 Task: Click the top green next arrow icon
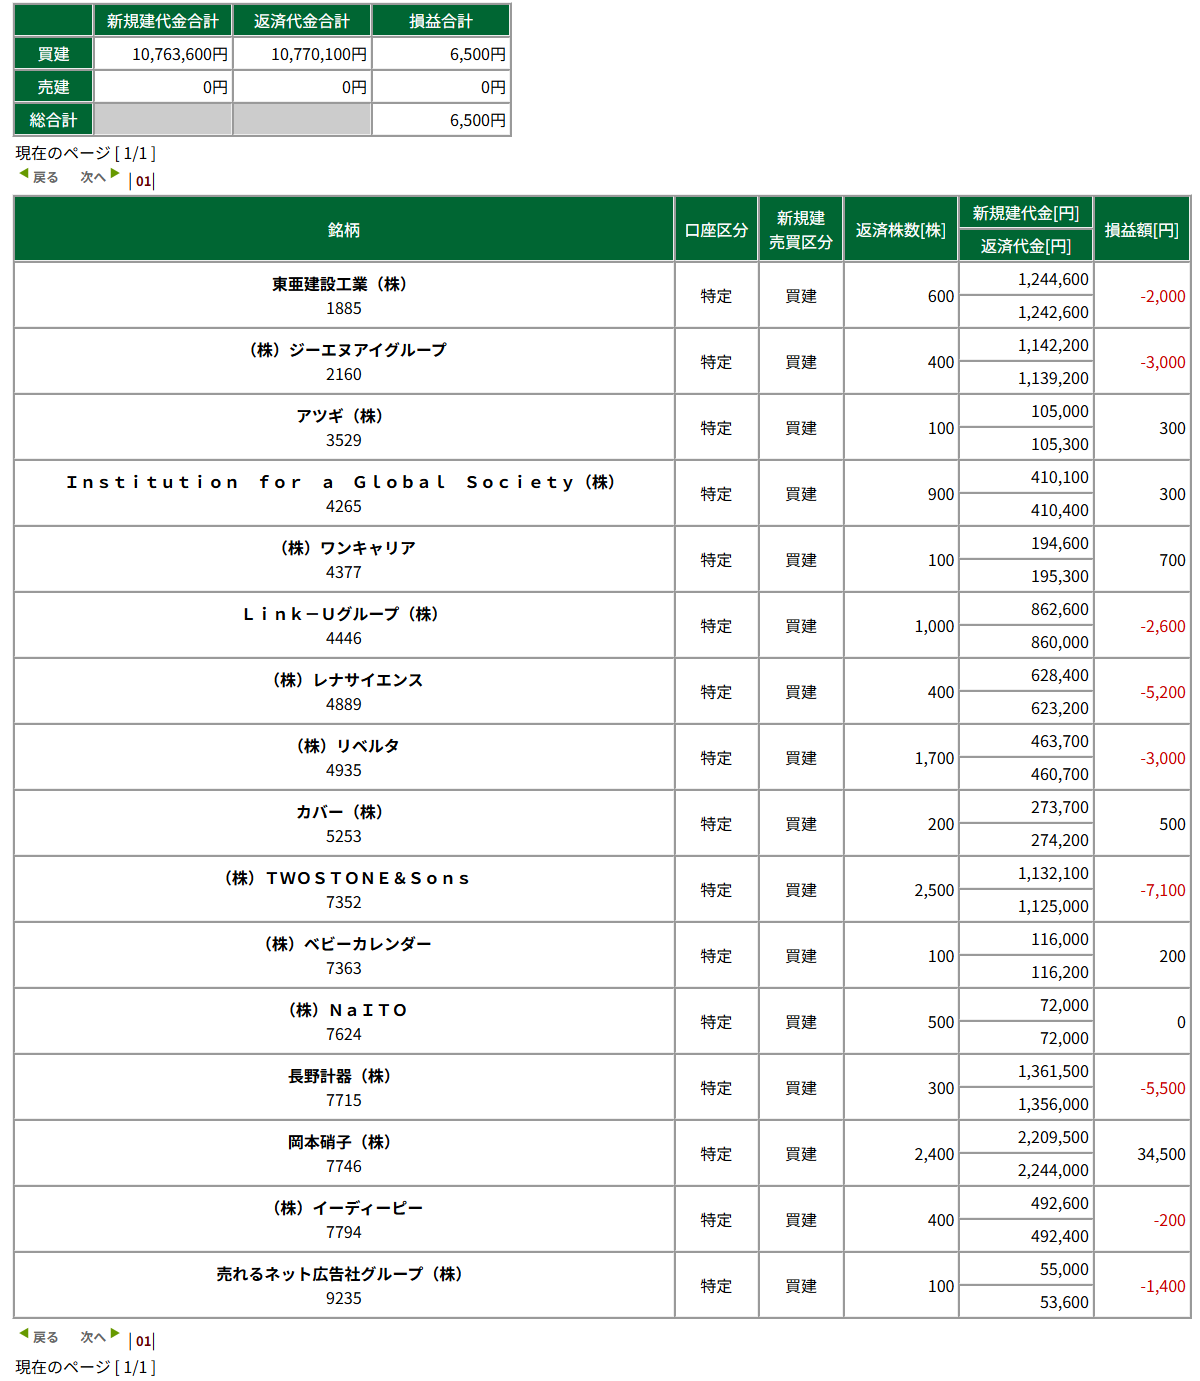[x=115, y=174]
